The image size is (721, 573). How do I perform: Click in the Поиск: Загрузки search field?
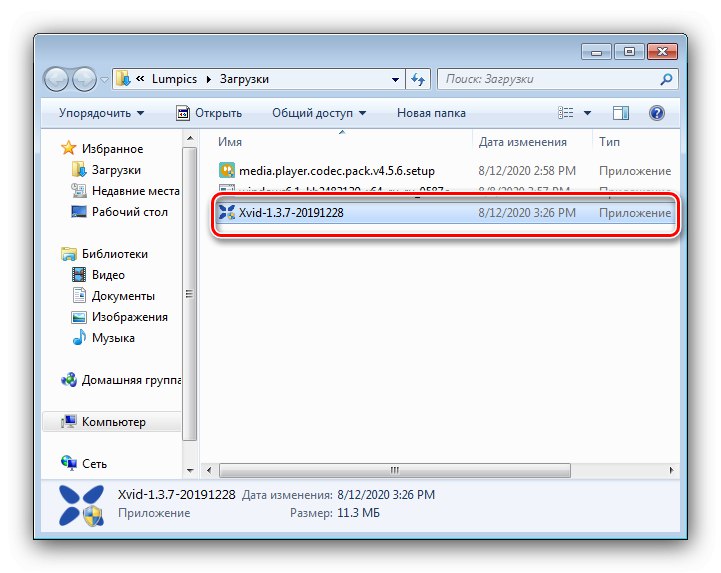tap(547, 79)
